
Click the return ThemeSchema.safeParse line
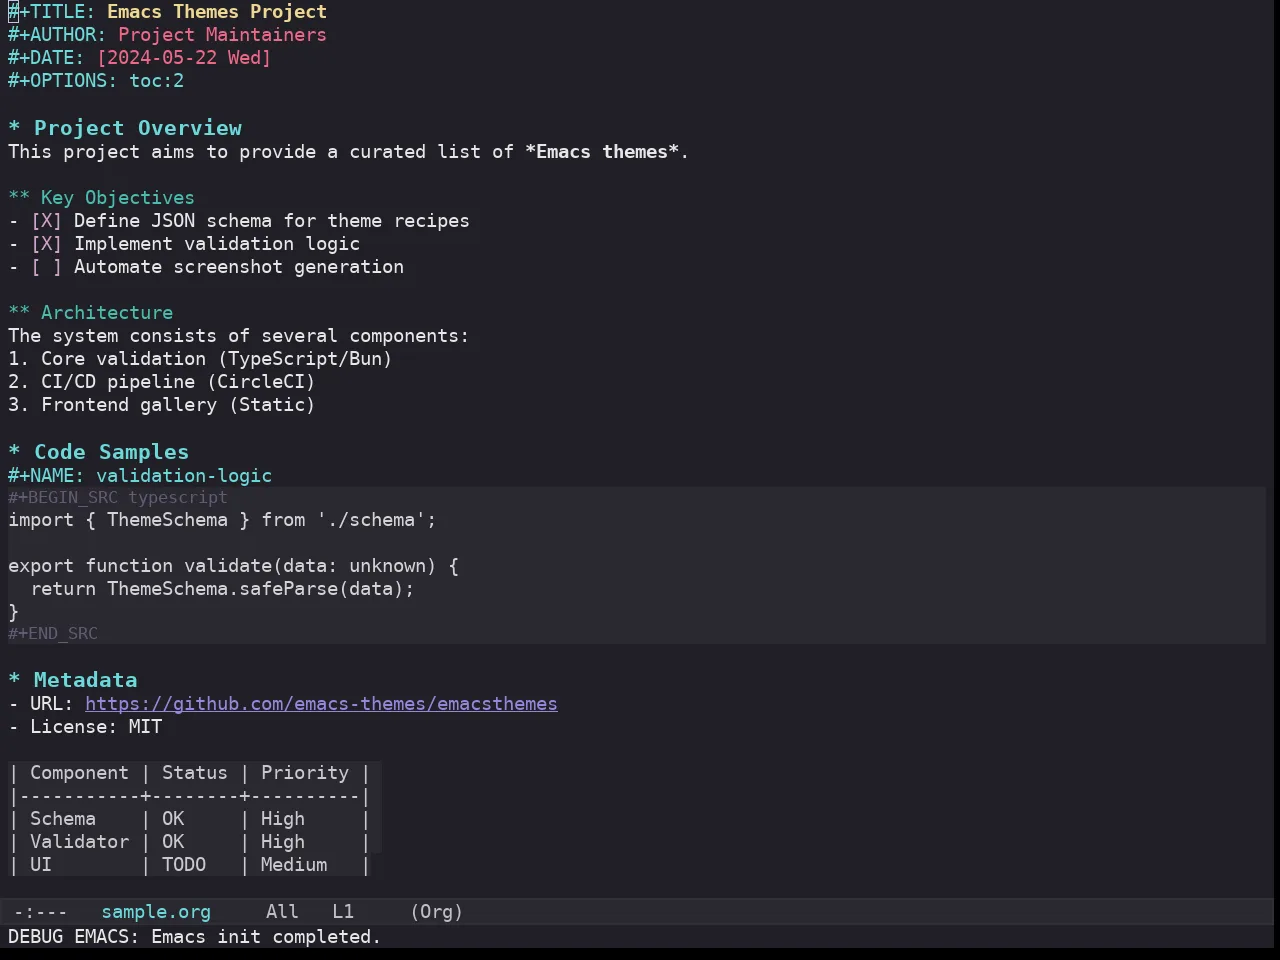click(x=222, y=589)
